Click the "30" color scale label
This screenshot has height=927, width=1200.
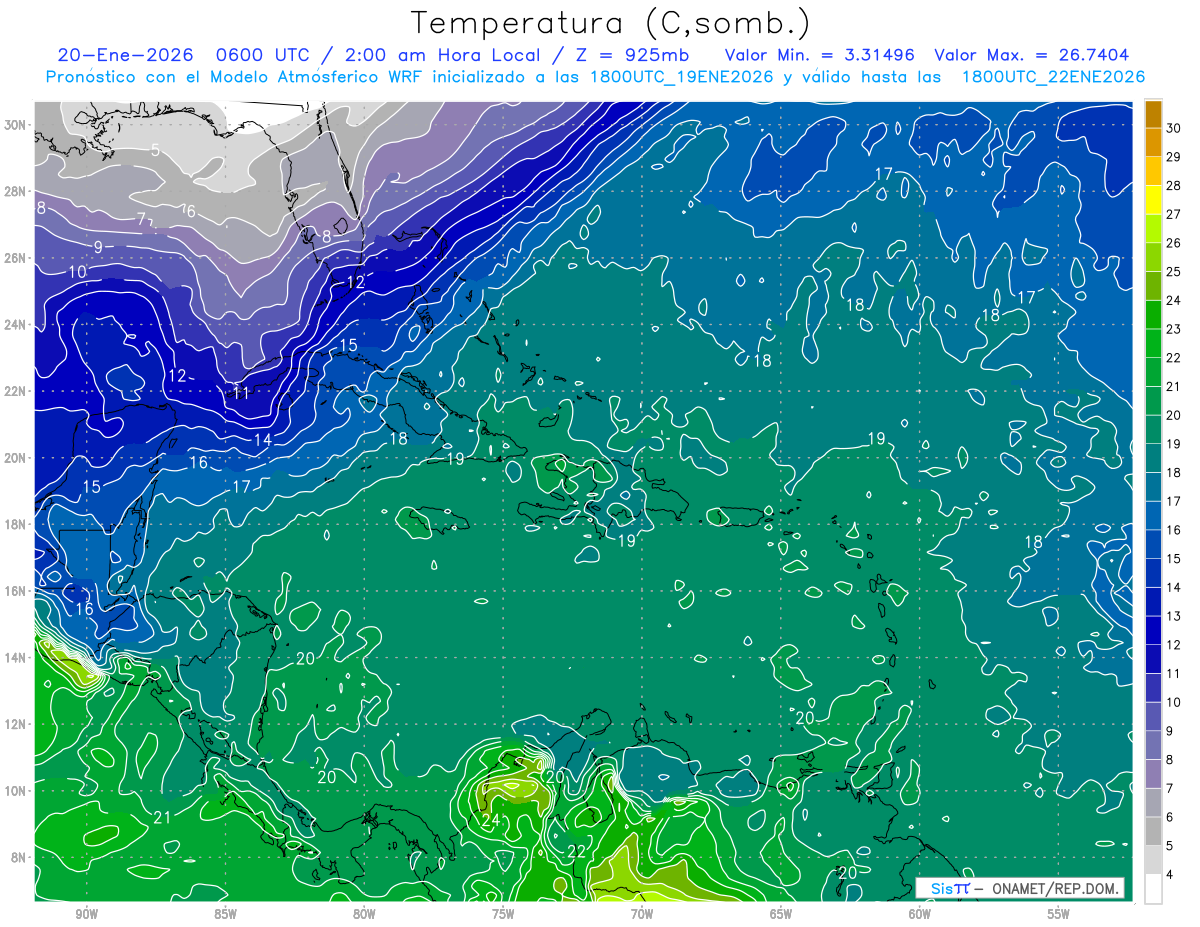point(1174,129)
